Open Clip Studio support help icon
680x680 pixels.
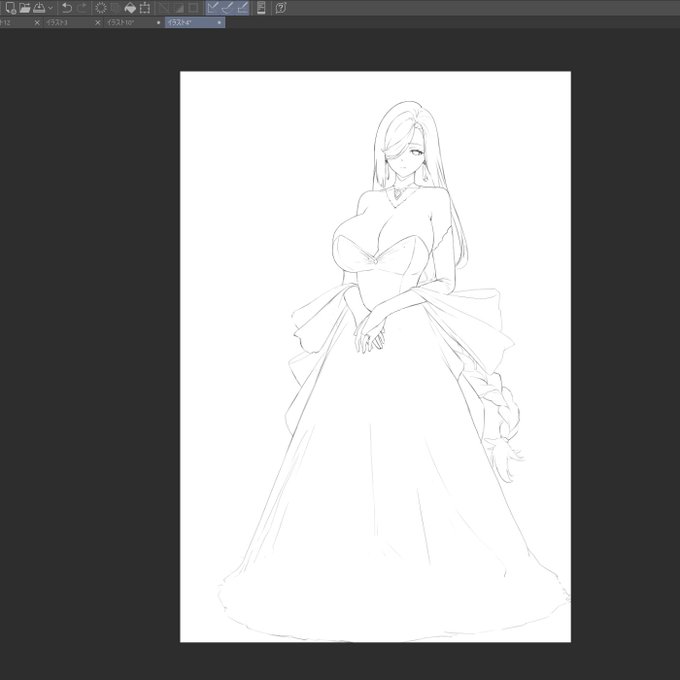click(x=281, y=7)
